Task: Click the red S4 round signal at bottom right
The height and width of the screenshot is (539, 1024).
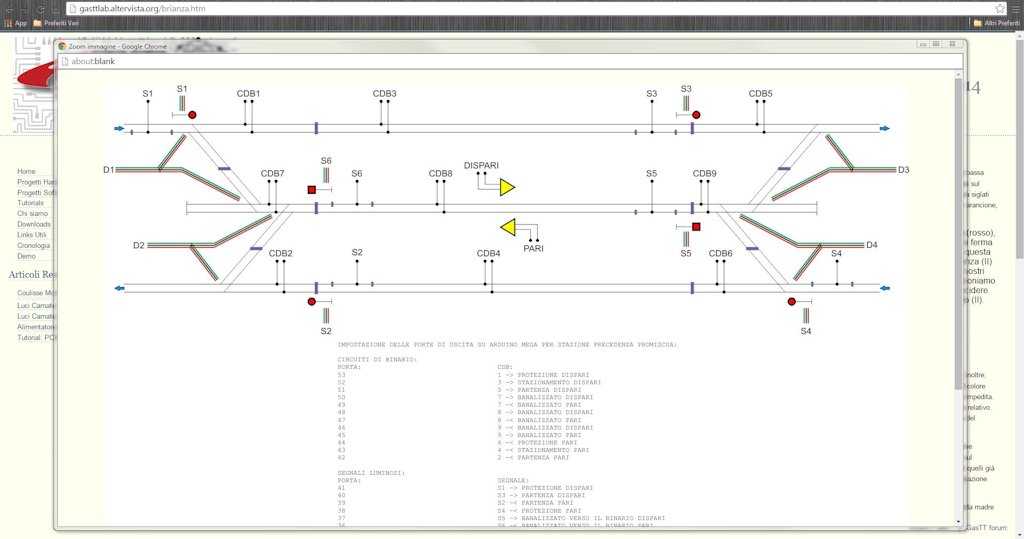Action: pos(792,302)
